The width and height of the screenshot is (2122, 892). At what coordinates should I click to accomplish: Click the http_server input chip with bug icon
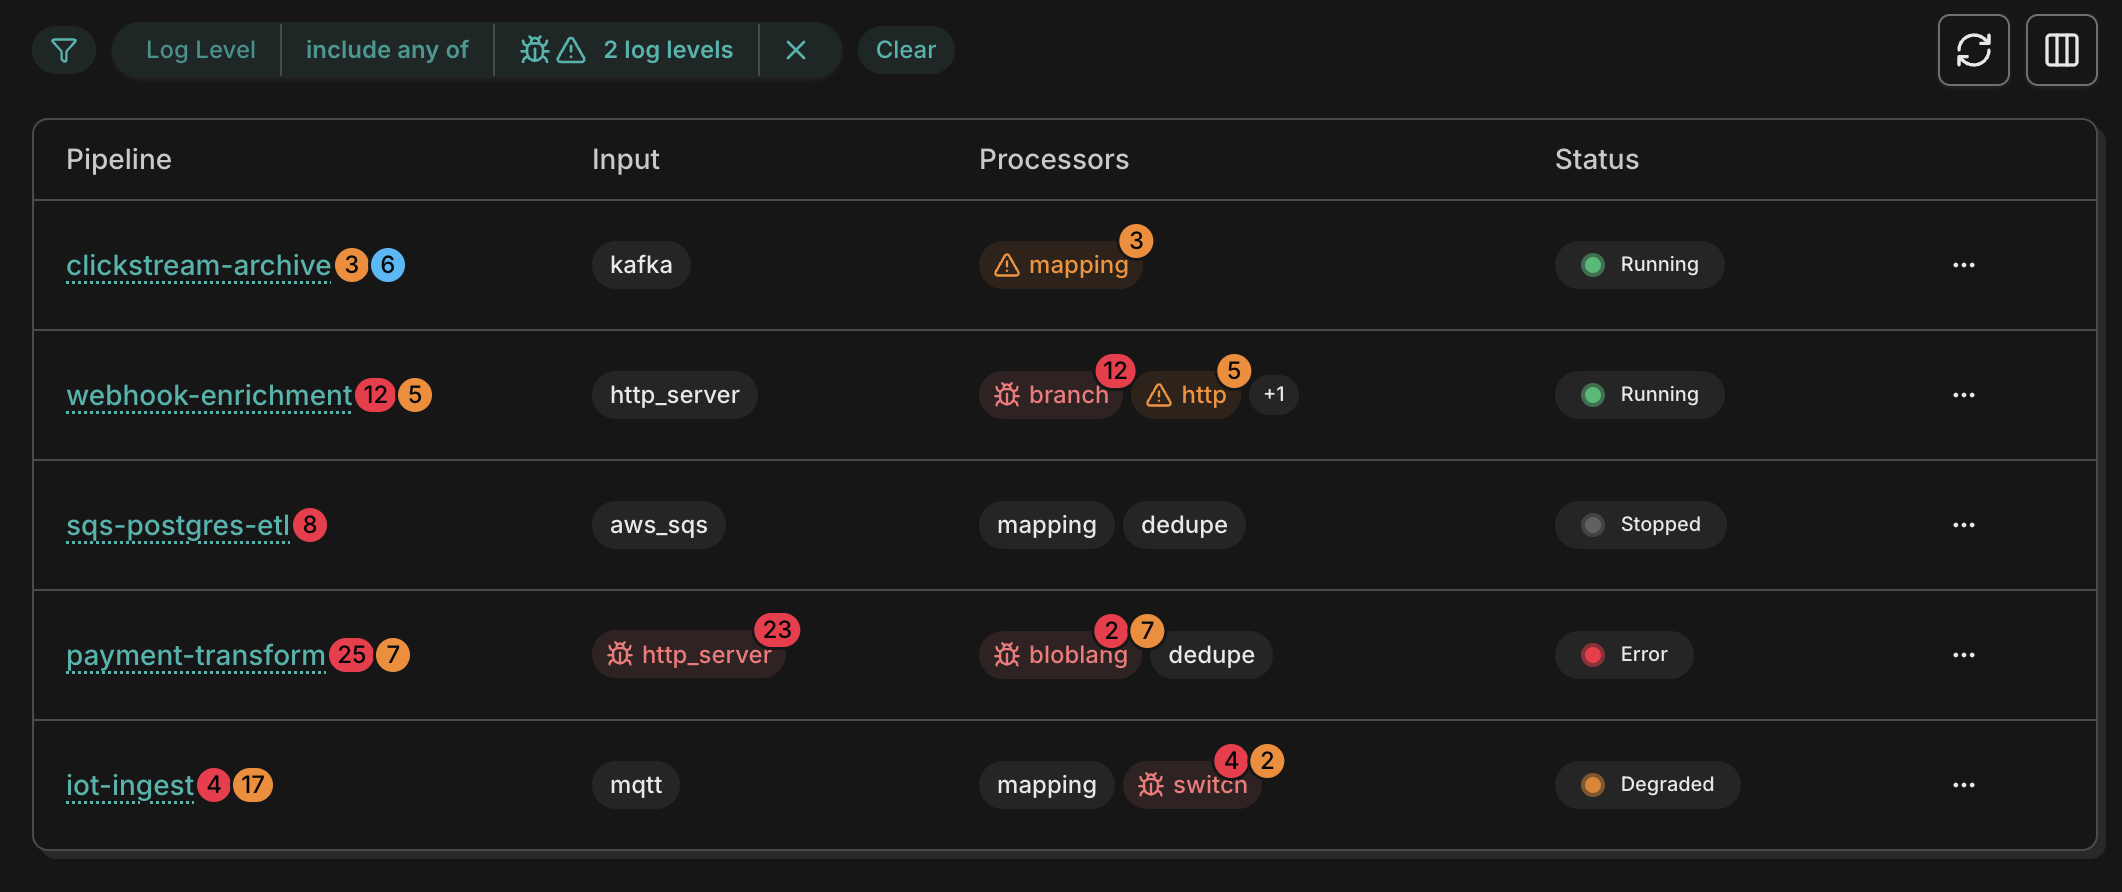click(x=689, y=655)
